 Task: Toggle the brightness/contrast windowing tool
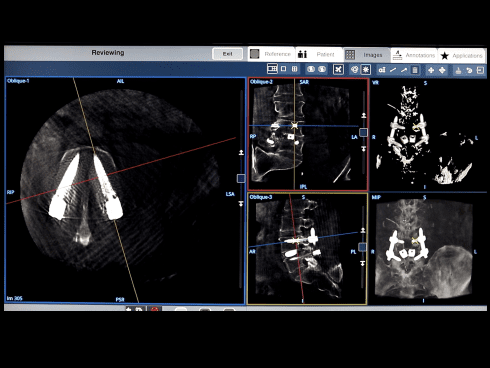click(366, 70)
